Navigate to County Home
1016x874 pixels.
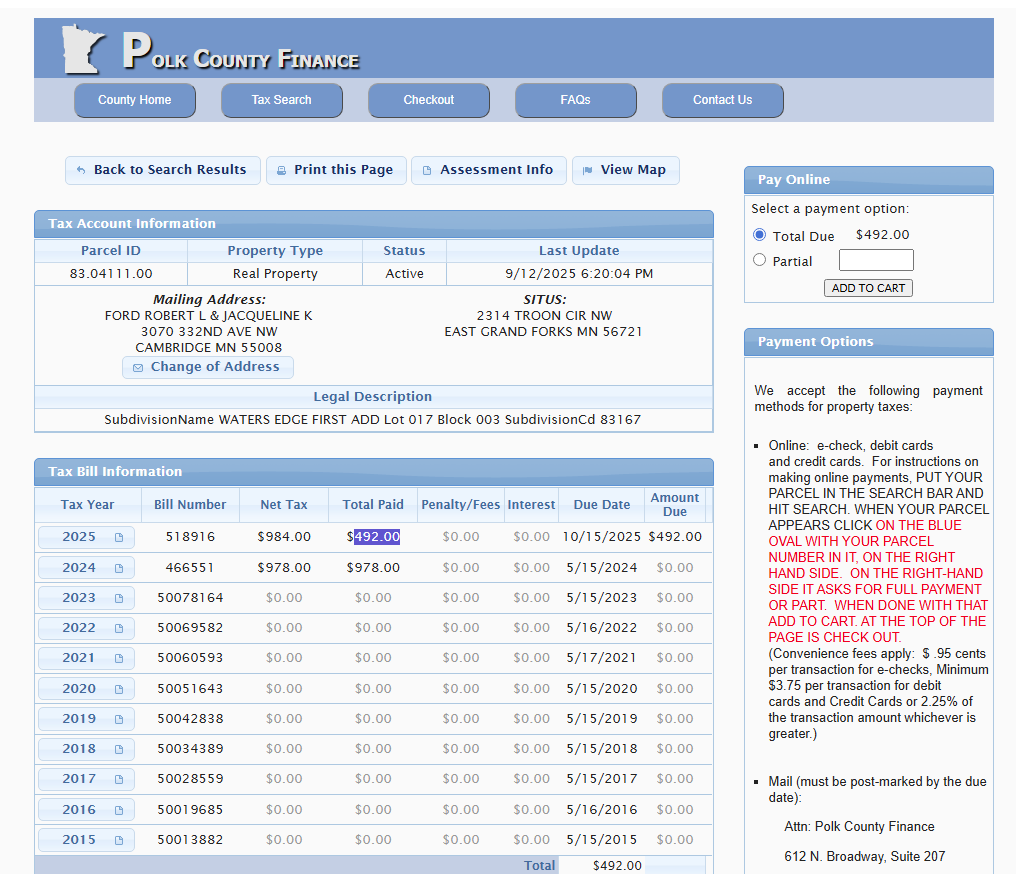point(134,100)
